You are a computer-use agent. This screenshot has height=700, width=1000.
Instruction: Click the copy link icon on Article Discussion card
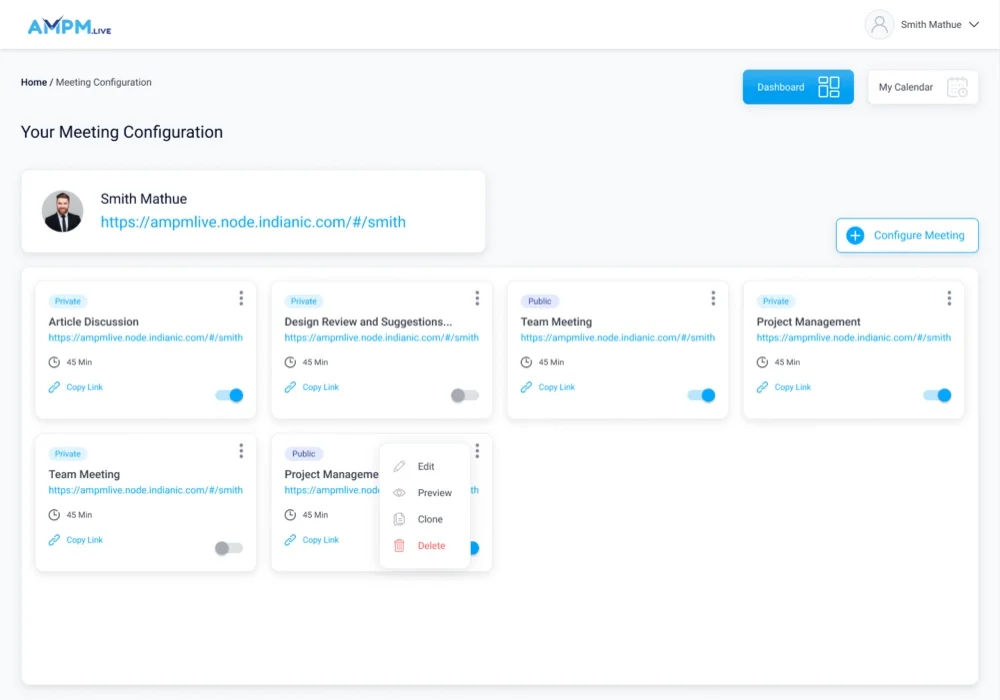pos(54,387)
